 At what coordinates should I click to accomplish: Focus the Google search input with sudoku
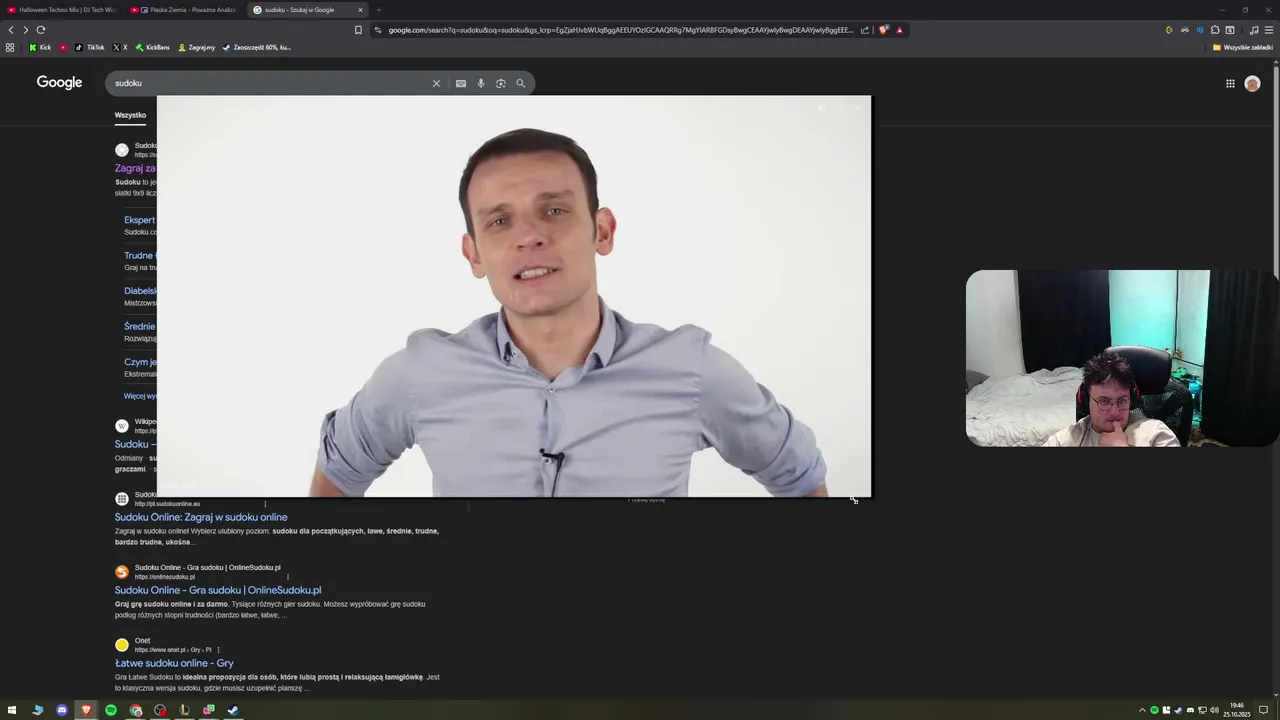[x=270, y=83]
